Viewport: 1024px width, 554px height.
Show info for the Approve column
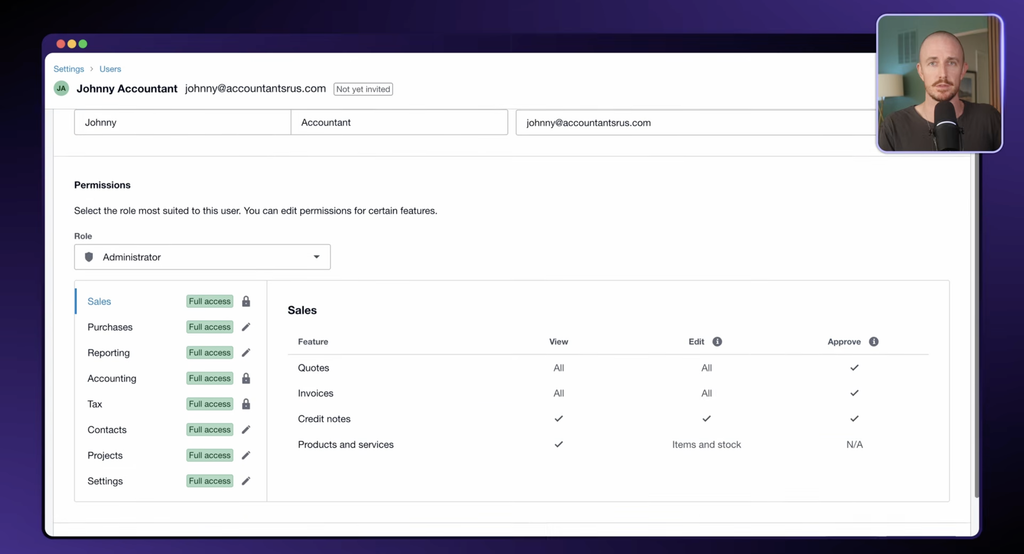[x=874, y=342]
